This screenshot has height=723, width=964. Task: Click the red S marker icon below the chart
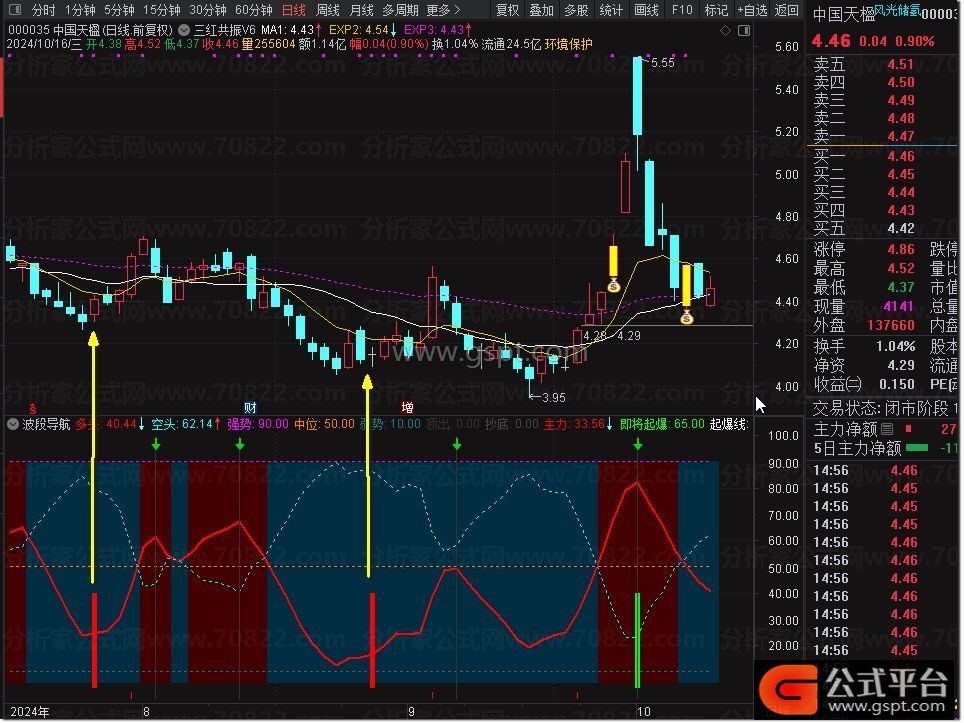click(x=33, y=409)
